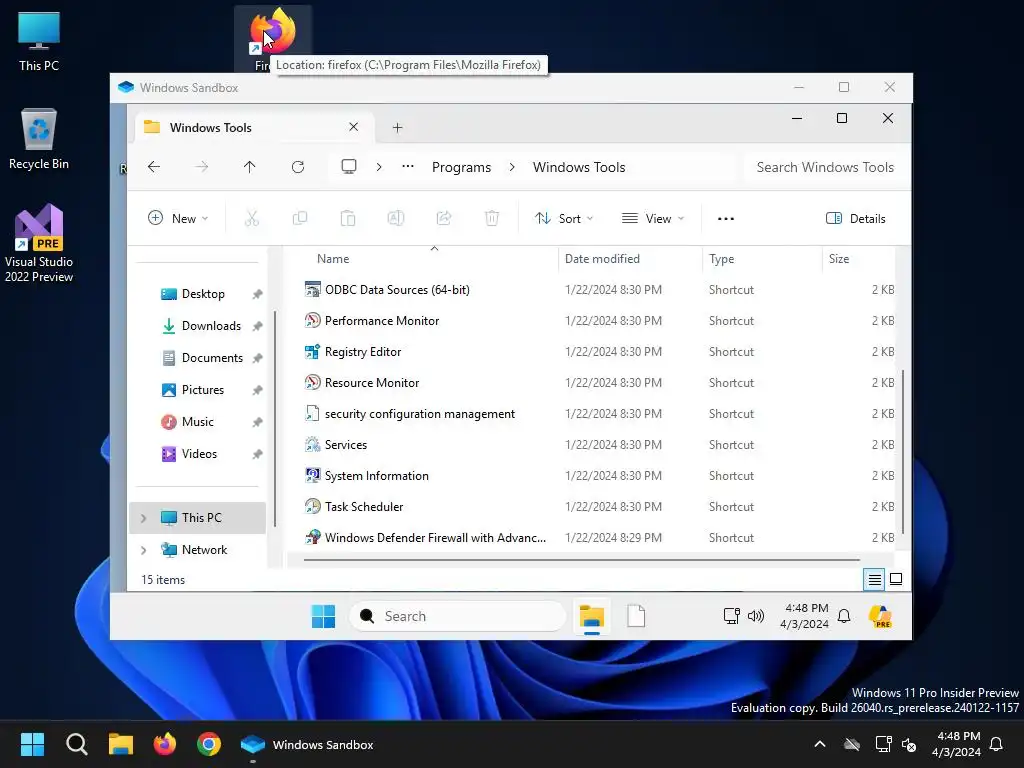Show hidden icons tray chevron
1024x768 pixels.
820,744
